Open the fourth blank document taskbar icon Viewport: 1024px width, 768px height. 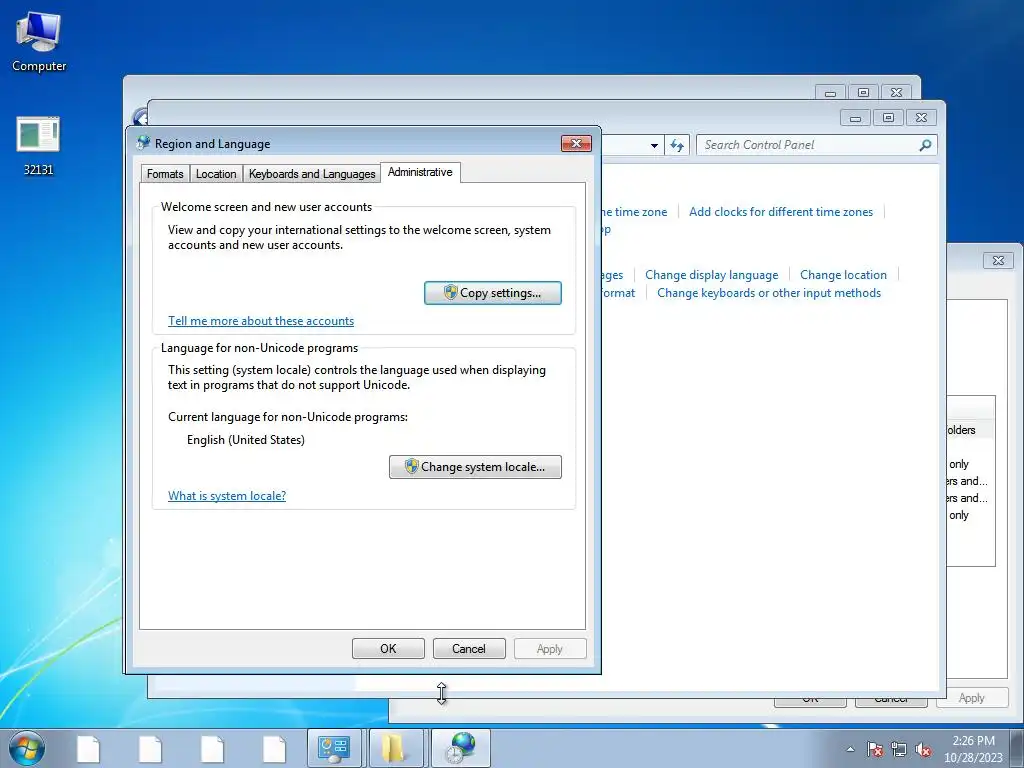coord(274,749)
